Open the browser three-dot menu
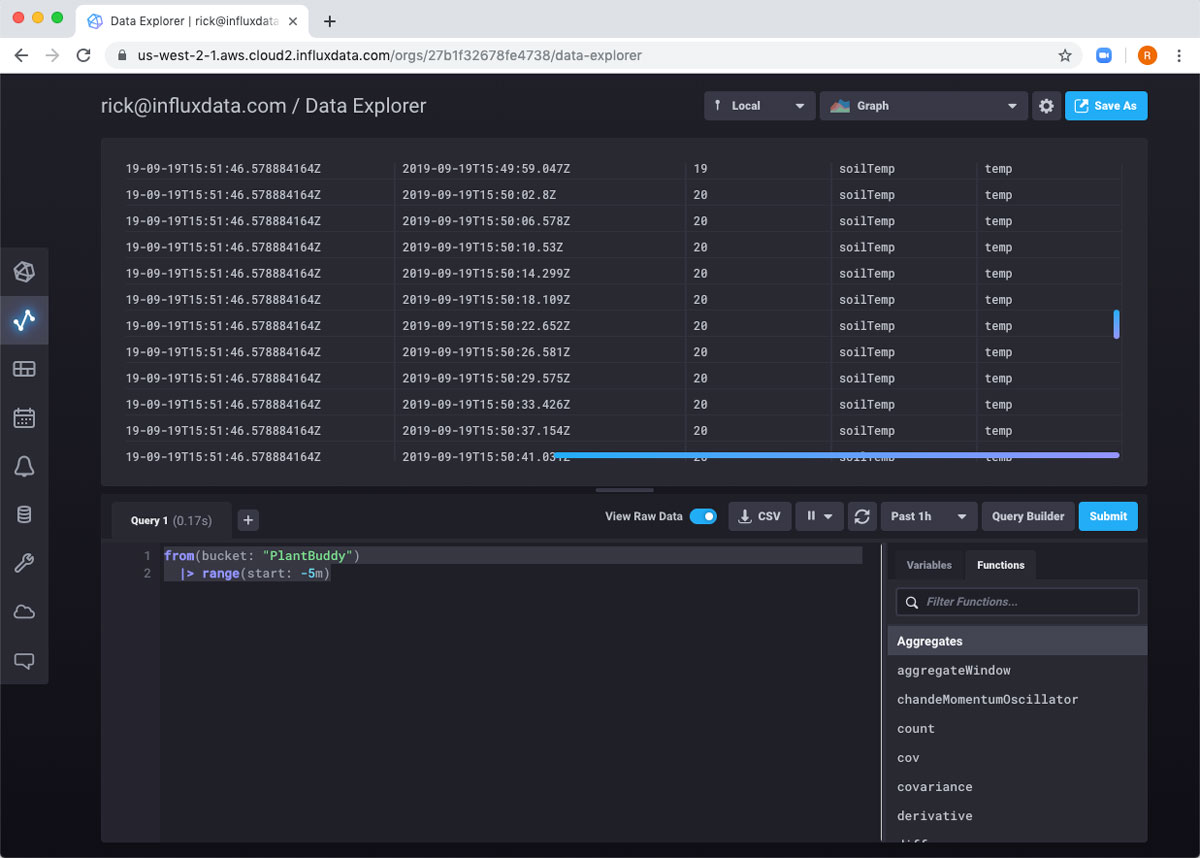The image size is (1200, 858). point(1180,56)
